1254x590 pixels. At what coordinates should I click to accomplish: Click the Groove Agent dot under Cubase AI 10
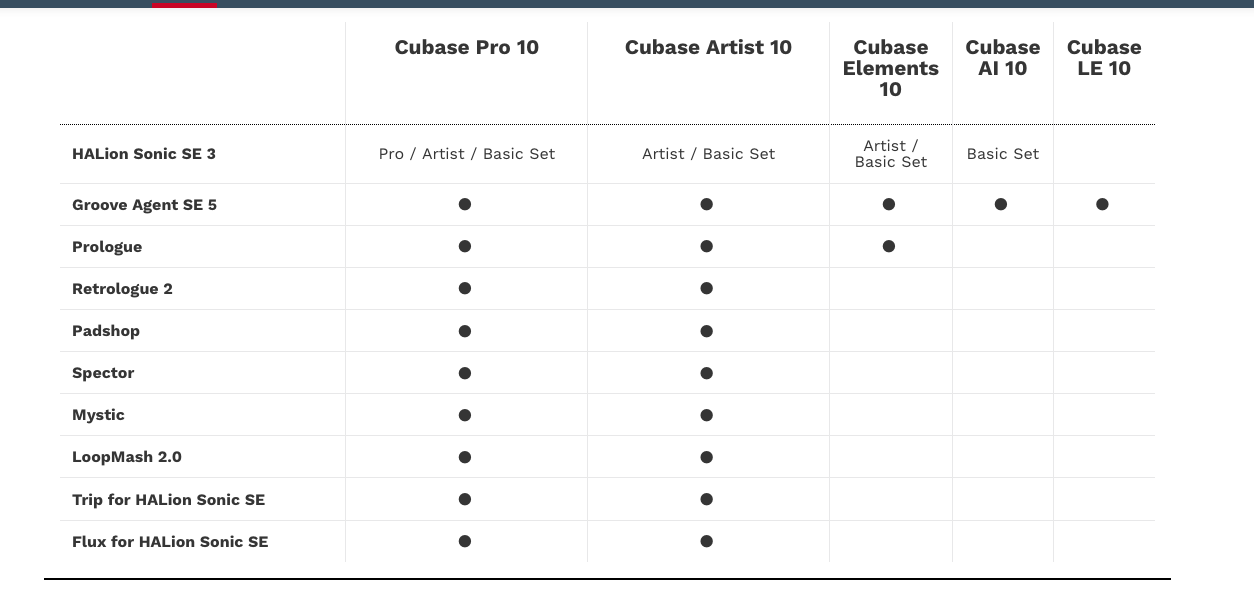coord(1001,204)
